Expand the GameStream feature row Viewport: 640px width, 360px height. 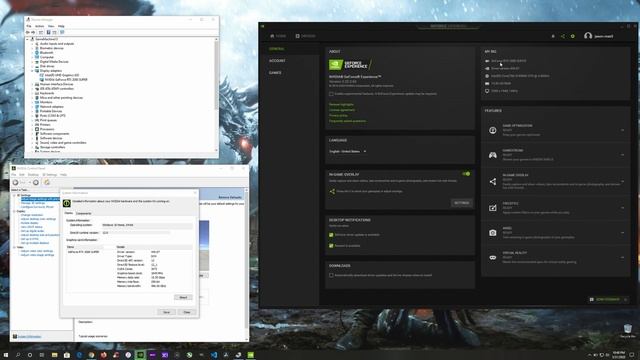pos(622,155)
